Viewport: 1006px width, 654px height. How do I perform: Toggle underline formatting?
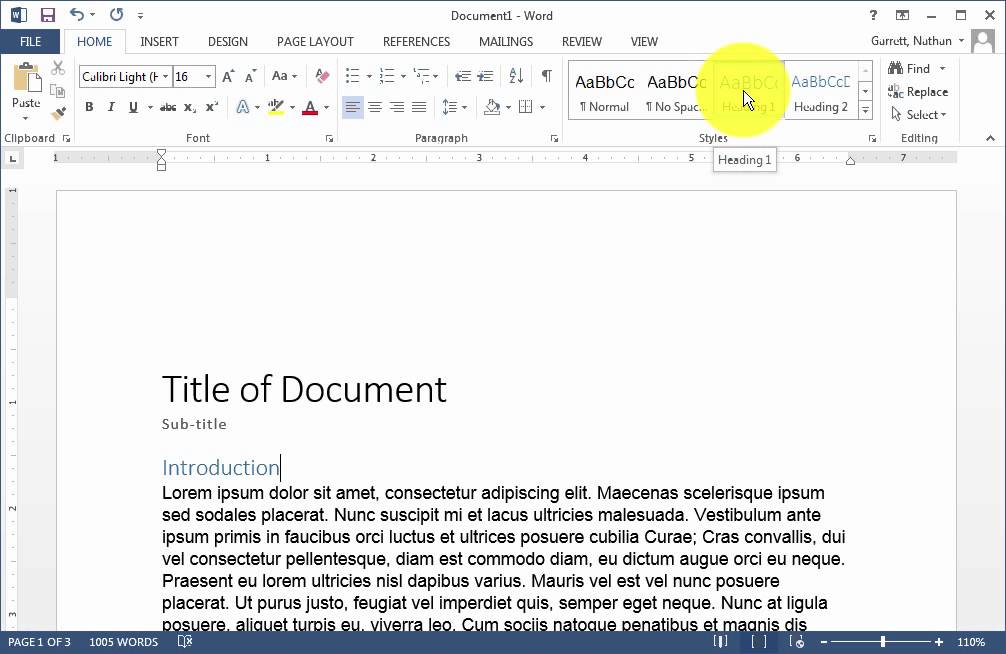133,107
